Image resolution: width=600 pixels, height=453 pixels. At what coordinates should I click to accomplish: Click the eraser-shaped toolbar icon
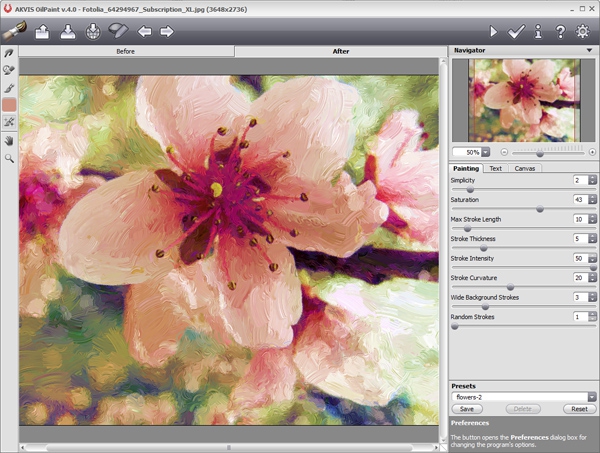click(118, 31)
